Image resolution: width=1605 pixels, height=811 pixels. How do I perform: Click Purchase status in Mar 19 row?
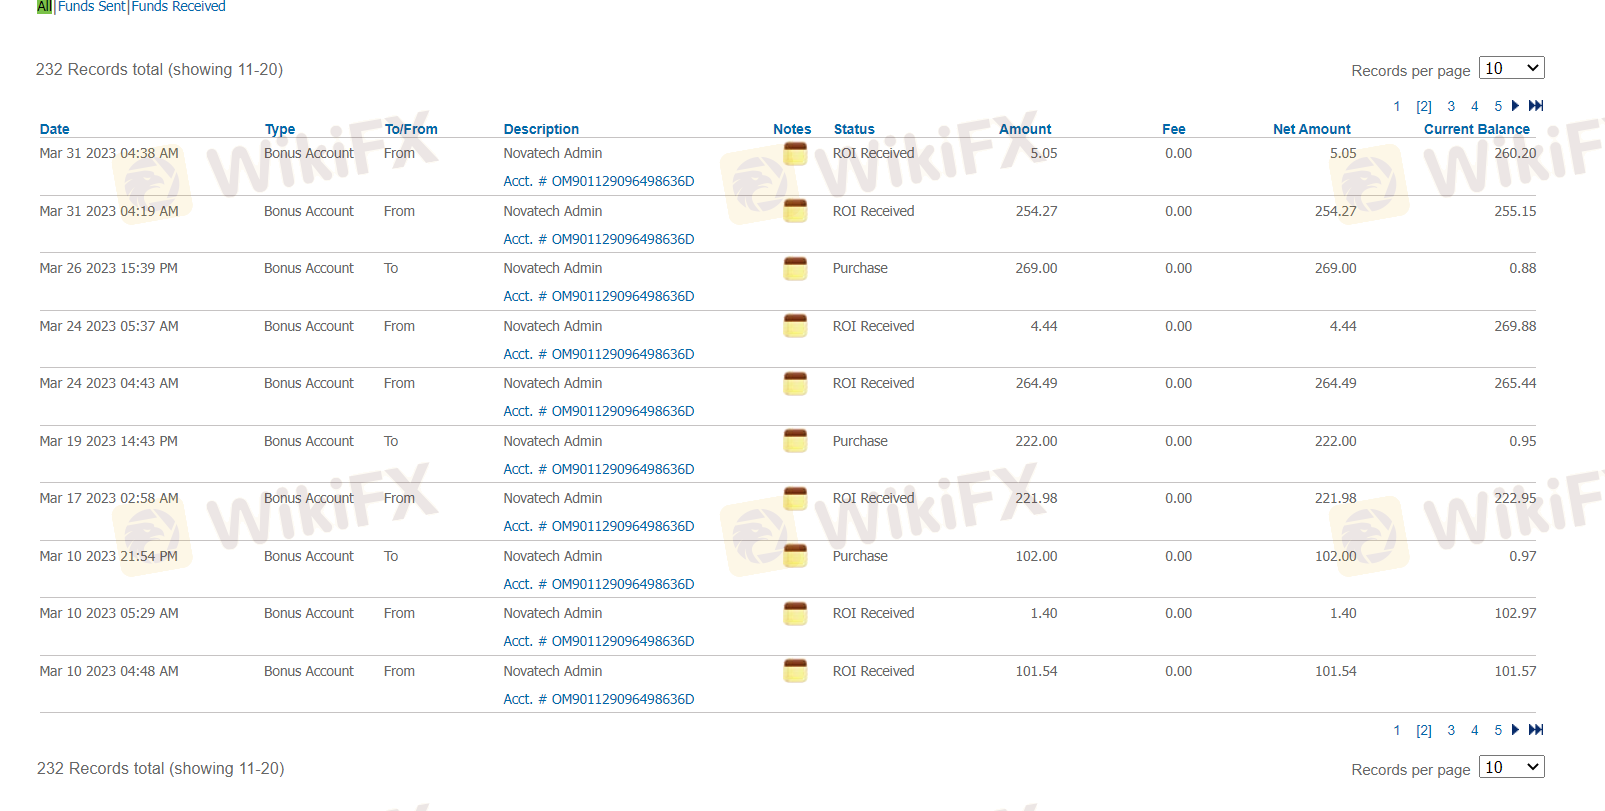point(860,442)
